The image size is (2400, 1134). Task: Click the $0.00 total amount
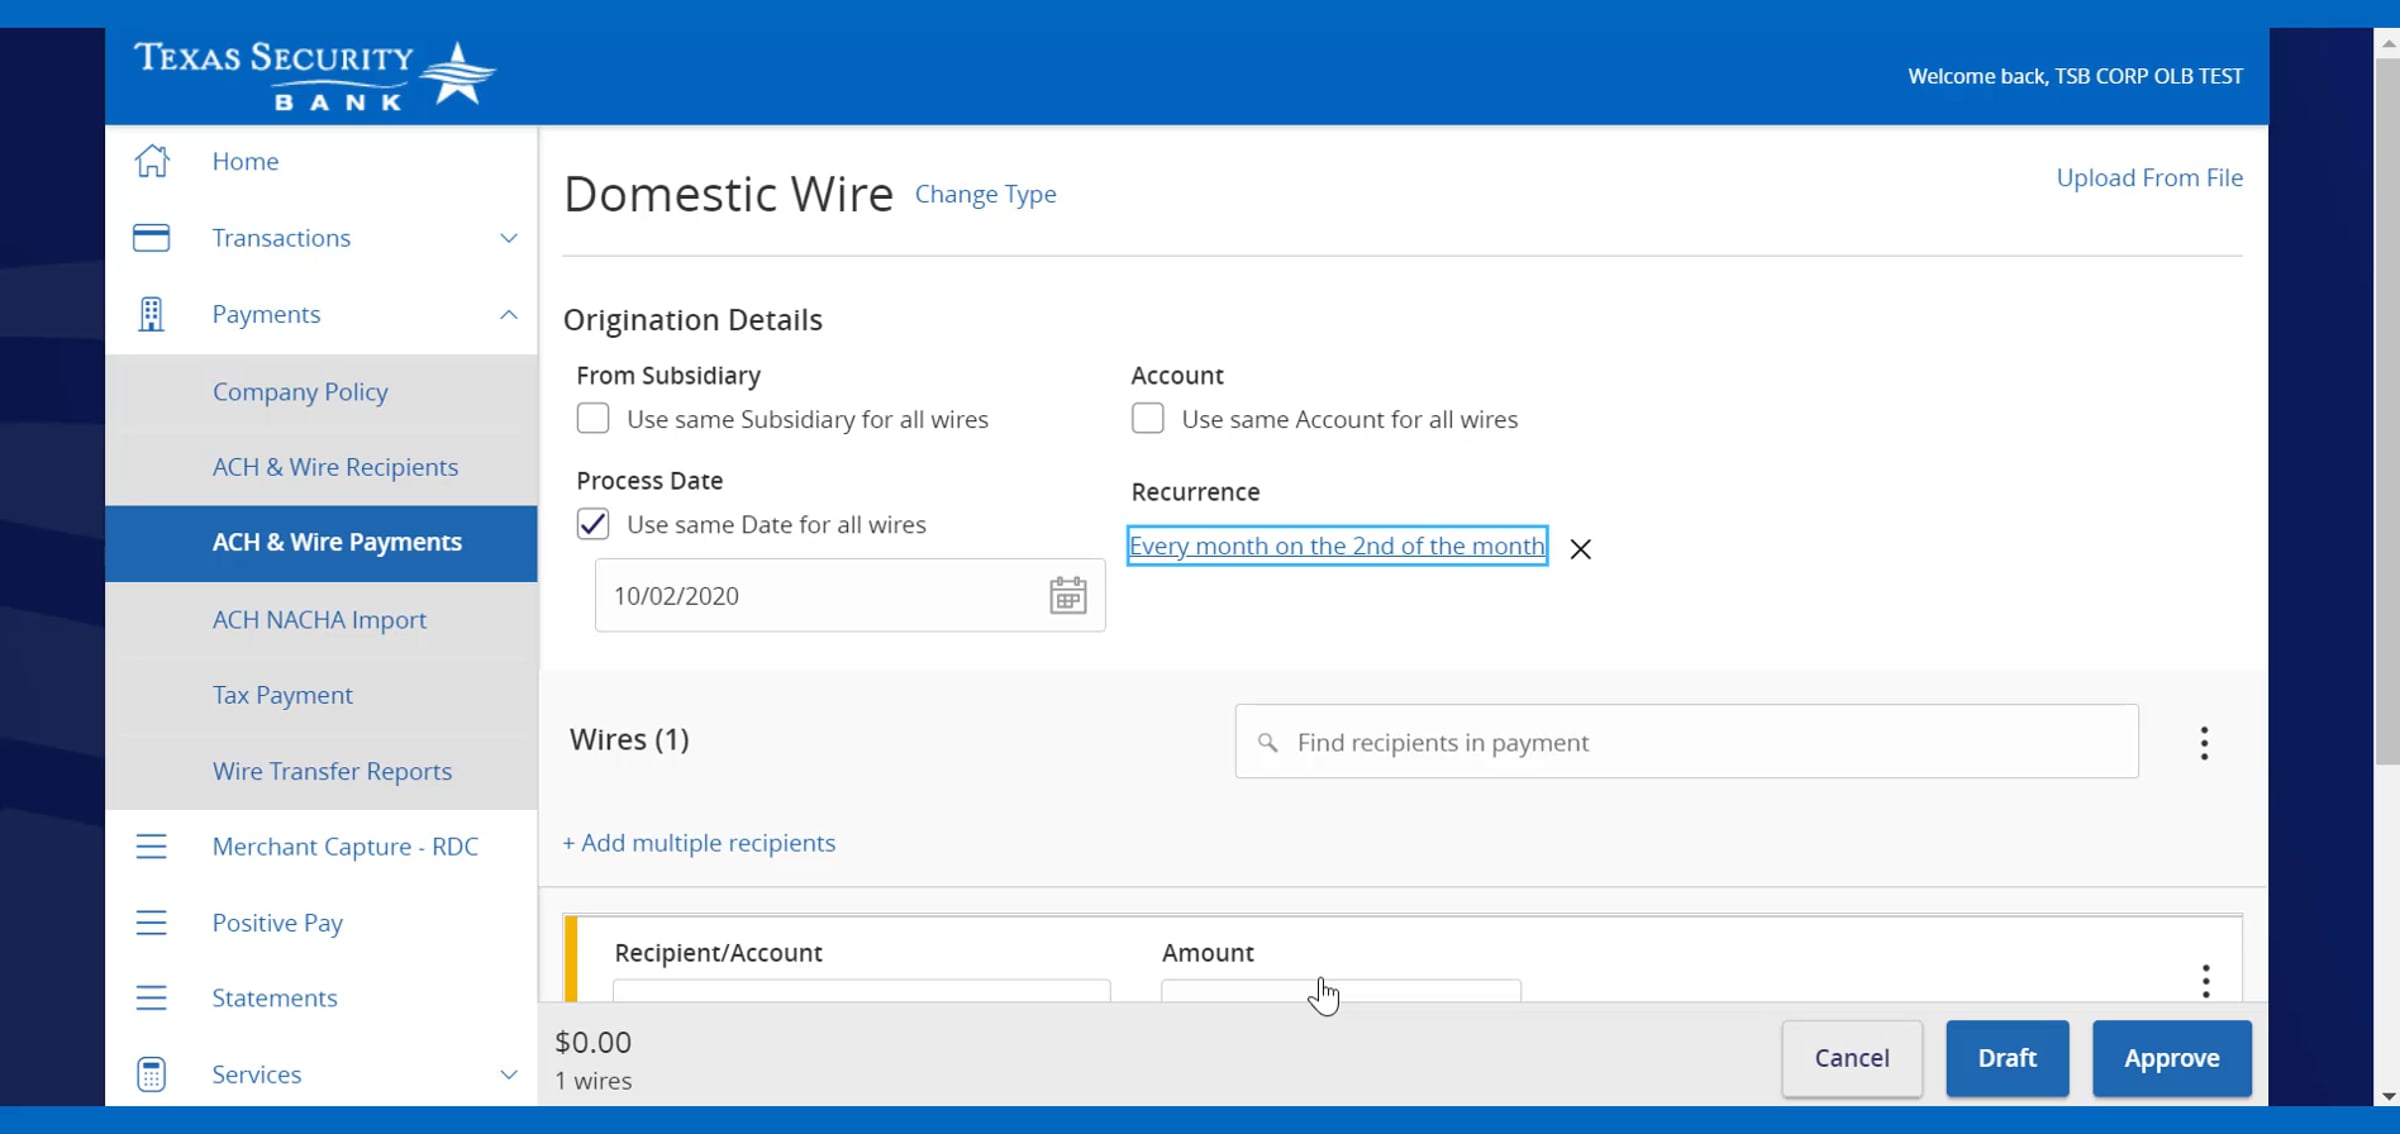pos(593,1042)
